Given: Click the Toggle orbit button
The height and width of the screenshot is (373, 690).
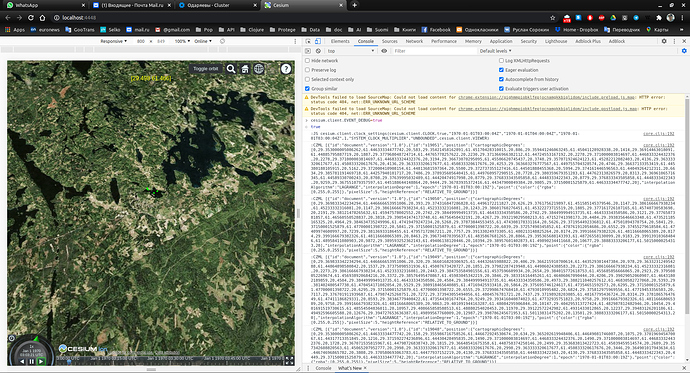Looking at the screenshot, I should pyautogui.click(x=206, y=69).
